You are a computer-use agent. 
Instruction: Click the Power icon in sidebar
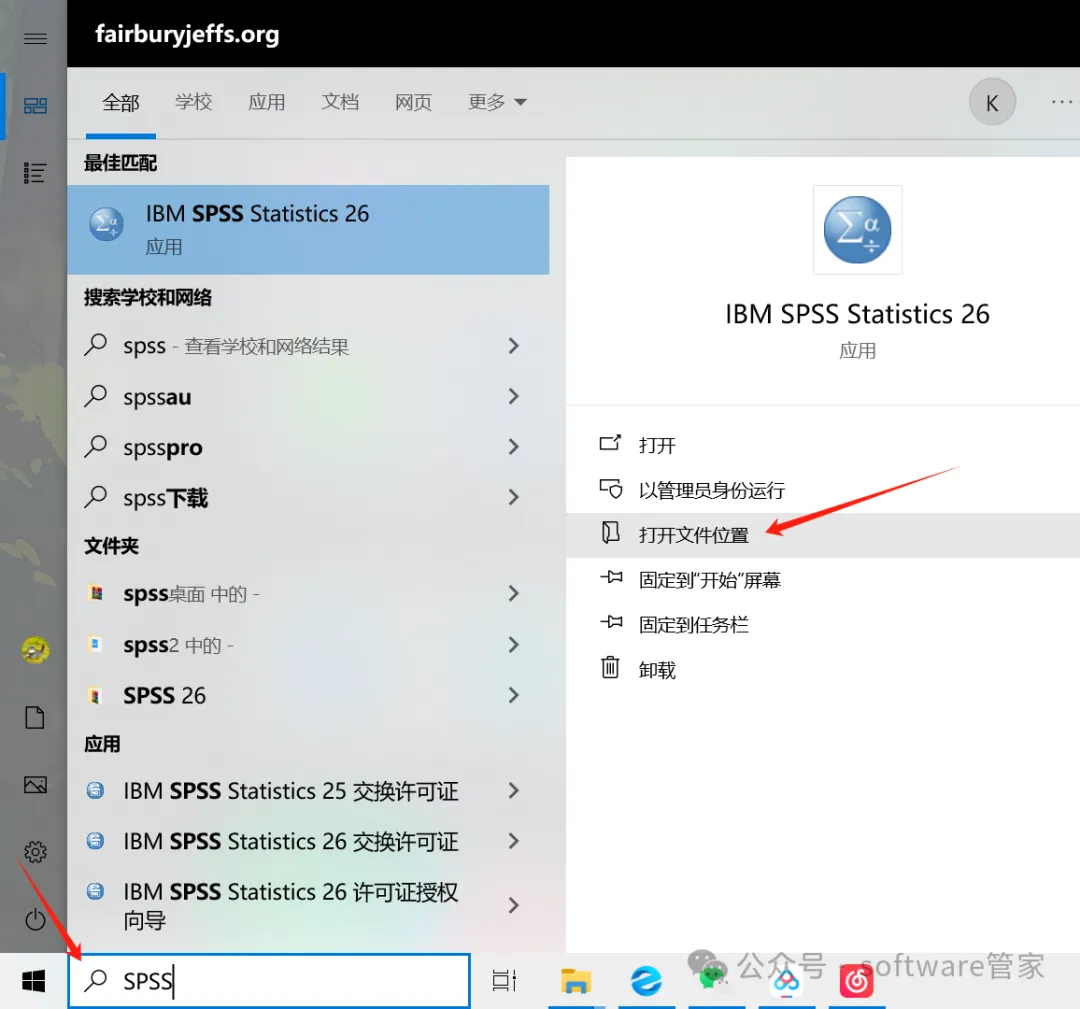pyautogui.click(x=35, y=919)
